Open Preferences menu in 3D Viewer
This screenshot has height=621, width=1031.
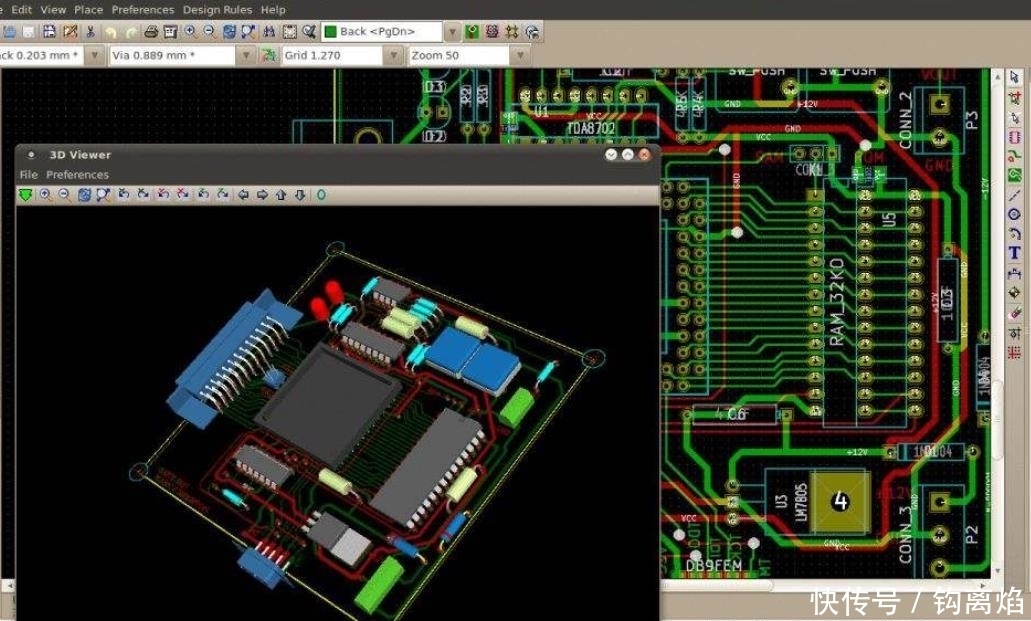tap(77, 174)
